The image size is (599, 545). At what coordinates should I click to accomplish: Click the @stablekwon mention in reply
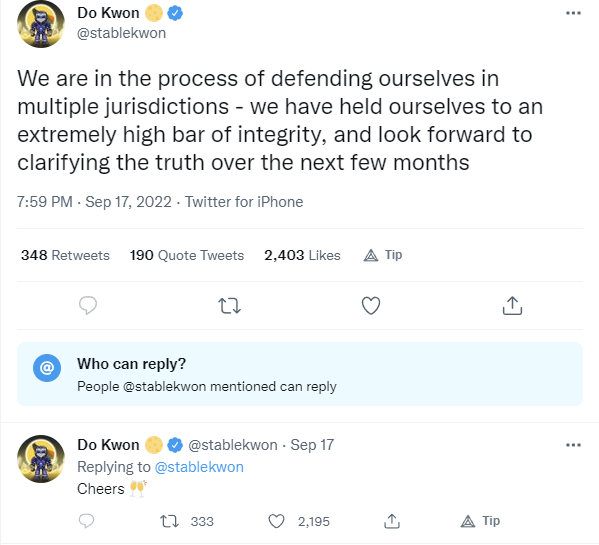click(199, 467)
